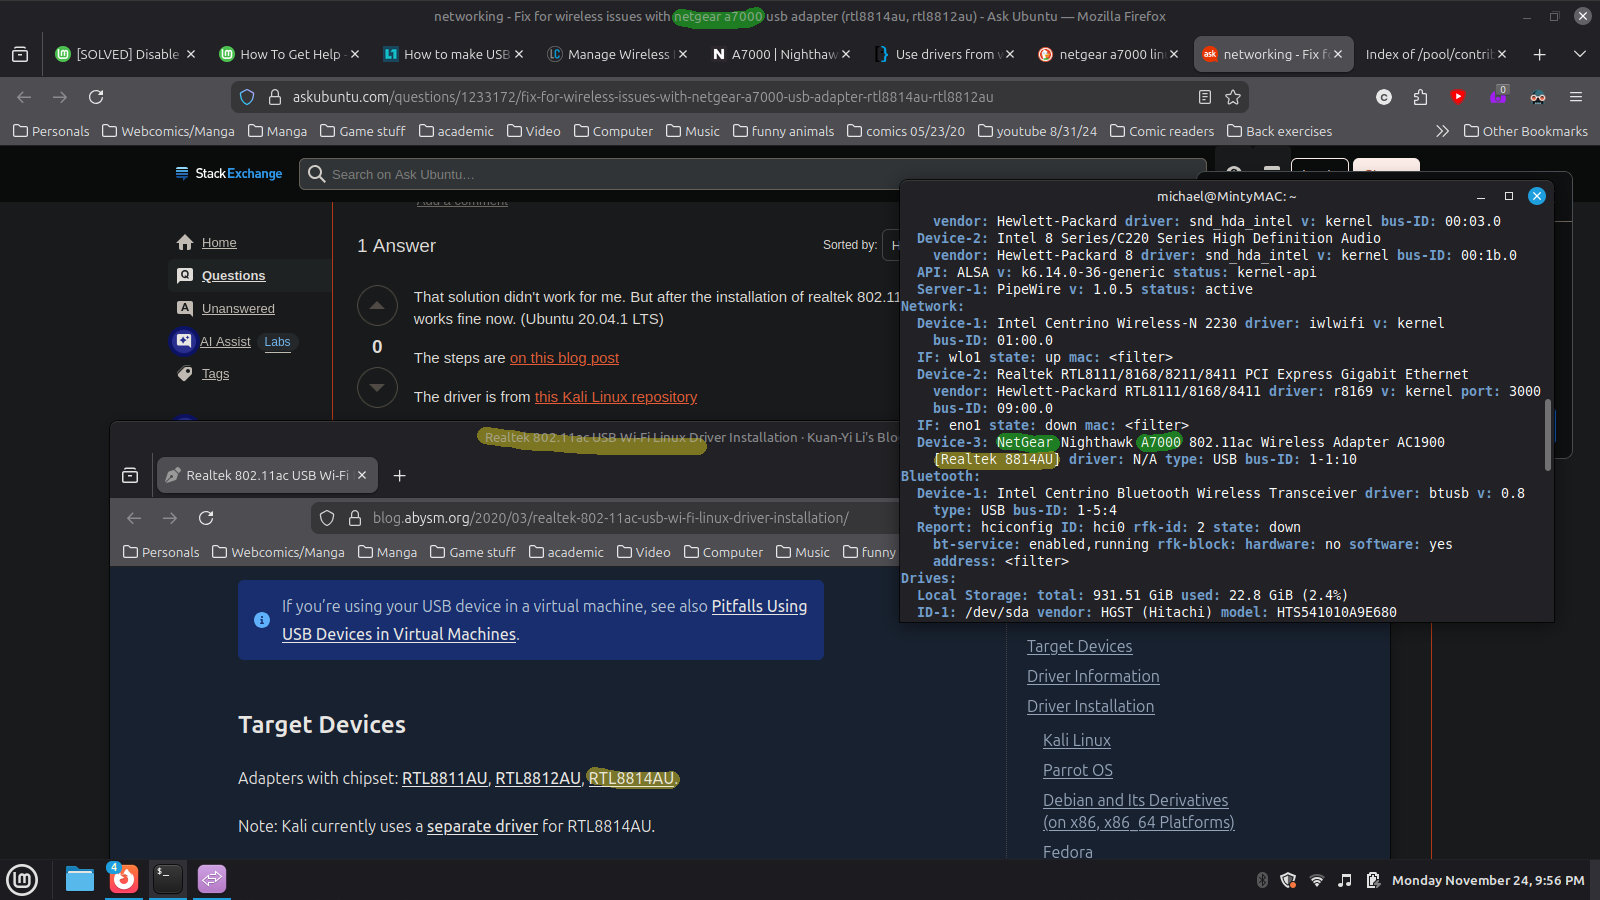Toggle reader view in the address bar
Viewport: 1600px width, 900px height.
pos(1205,97)
